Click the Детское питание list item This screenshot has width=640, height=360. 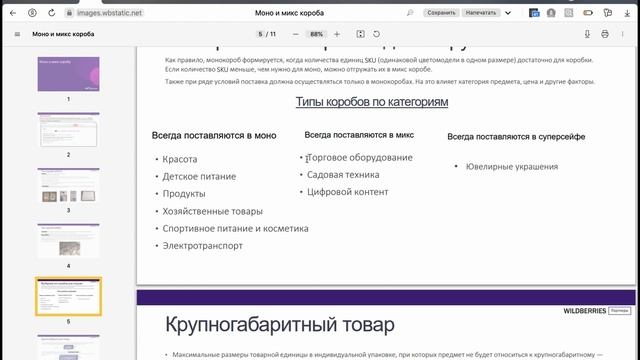[199, 177]
